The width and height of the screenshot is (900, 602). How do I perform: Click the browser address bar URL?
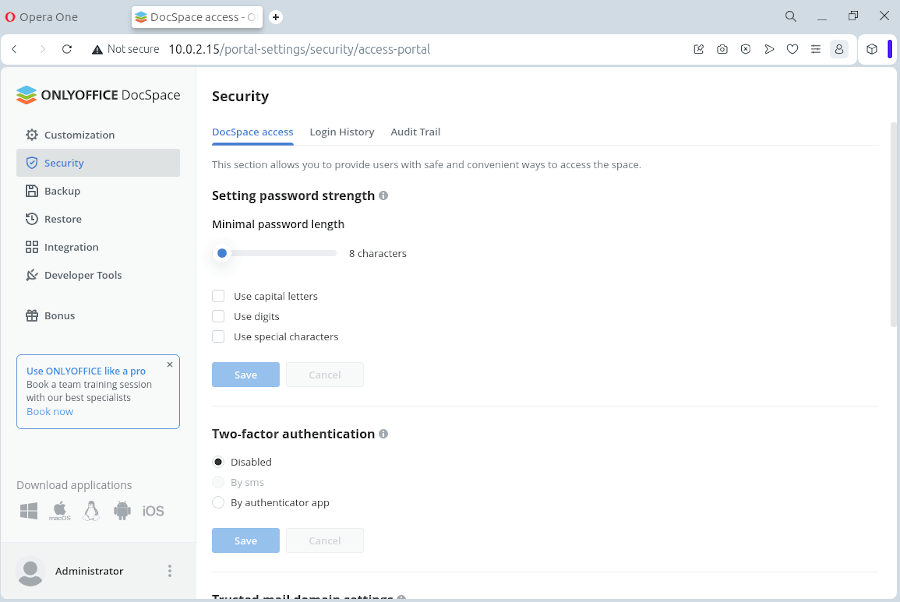point(299,49)
